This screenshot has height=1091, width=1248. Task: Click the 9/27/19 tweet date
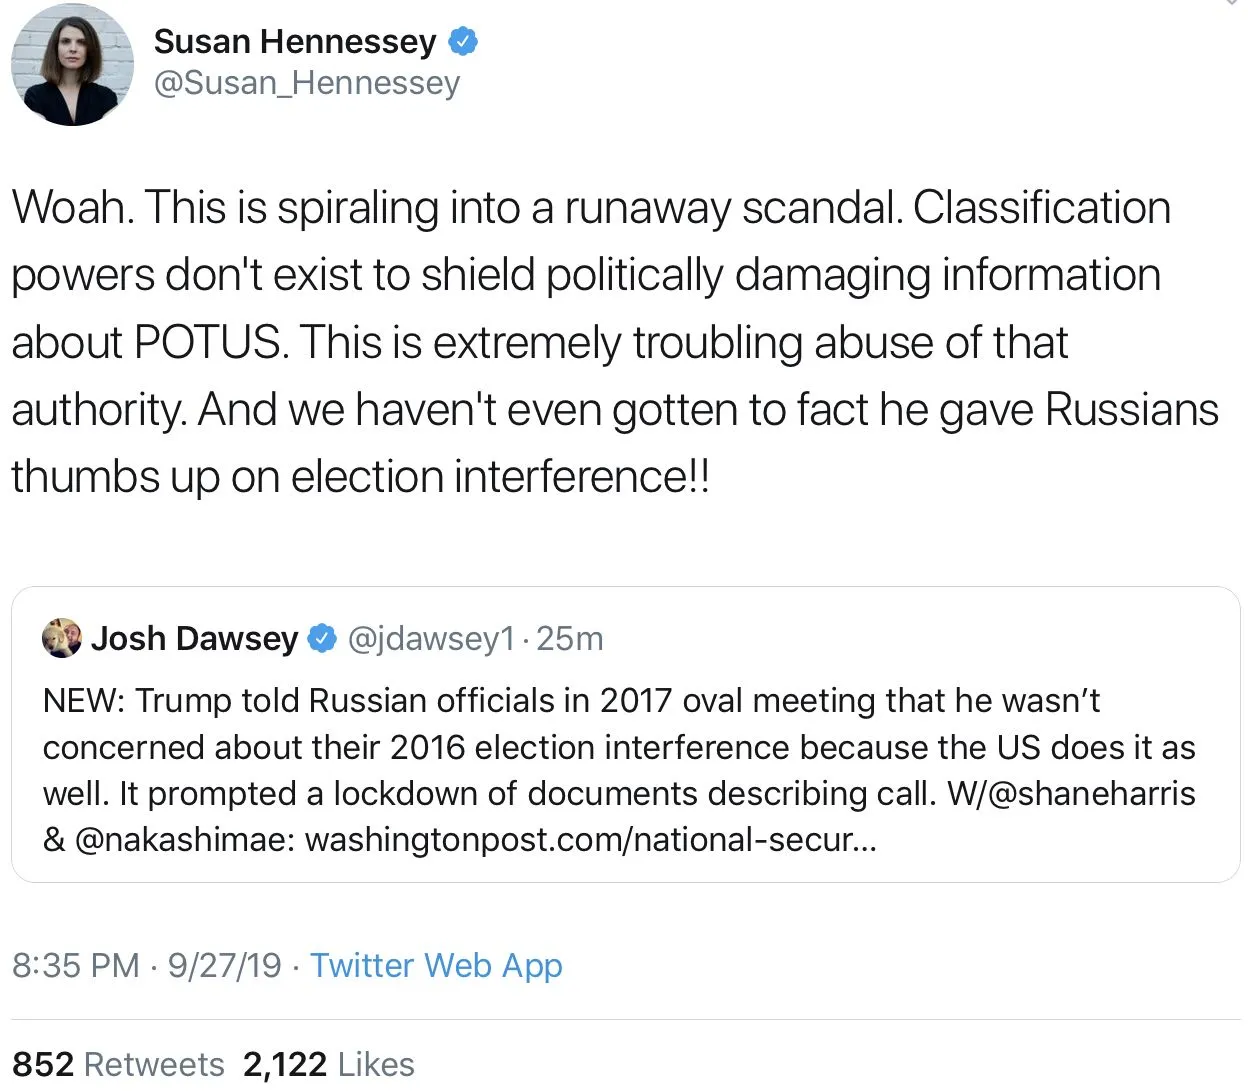224,965
